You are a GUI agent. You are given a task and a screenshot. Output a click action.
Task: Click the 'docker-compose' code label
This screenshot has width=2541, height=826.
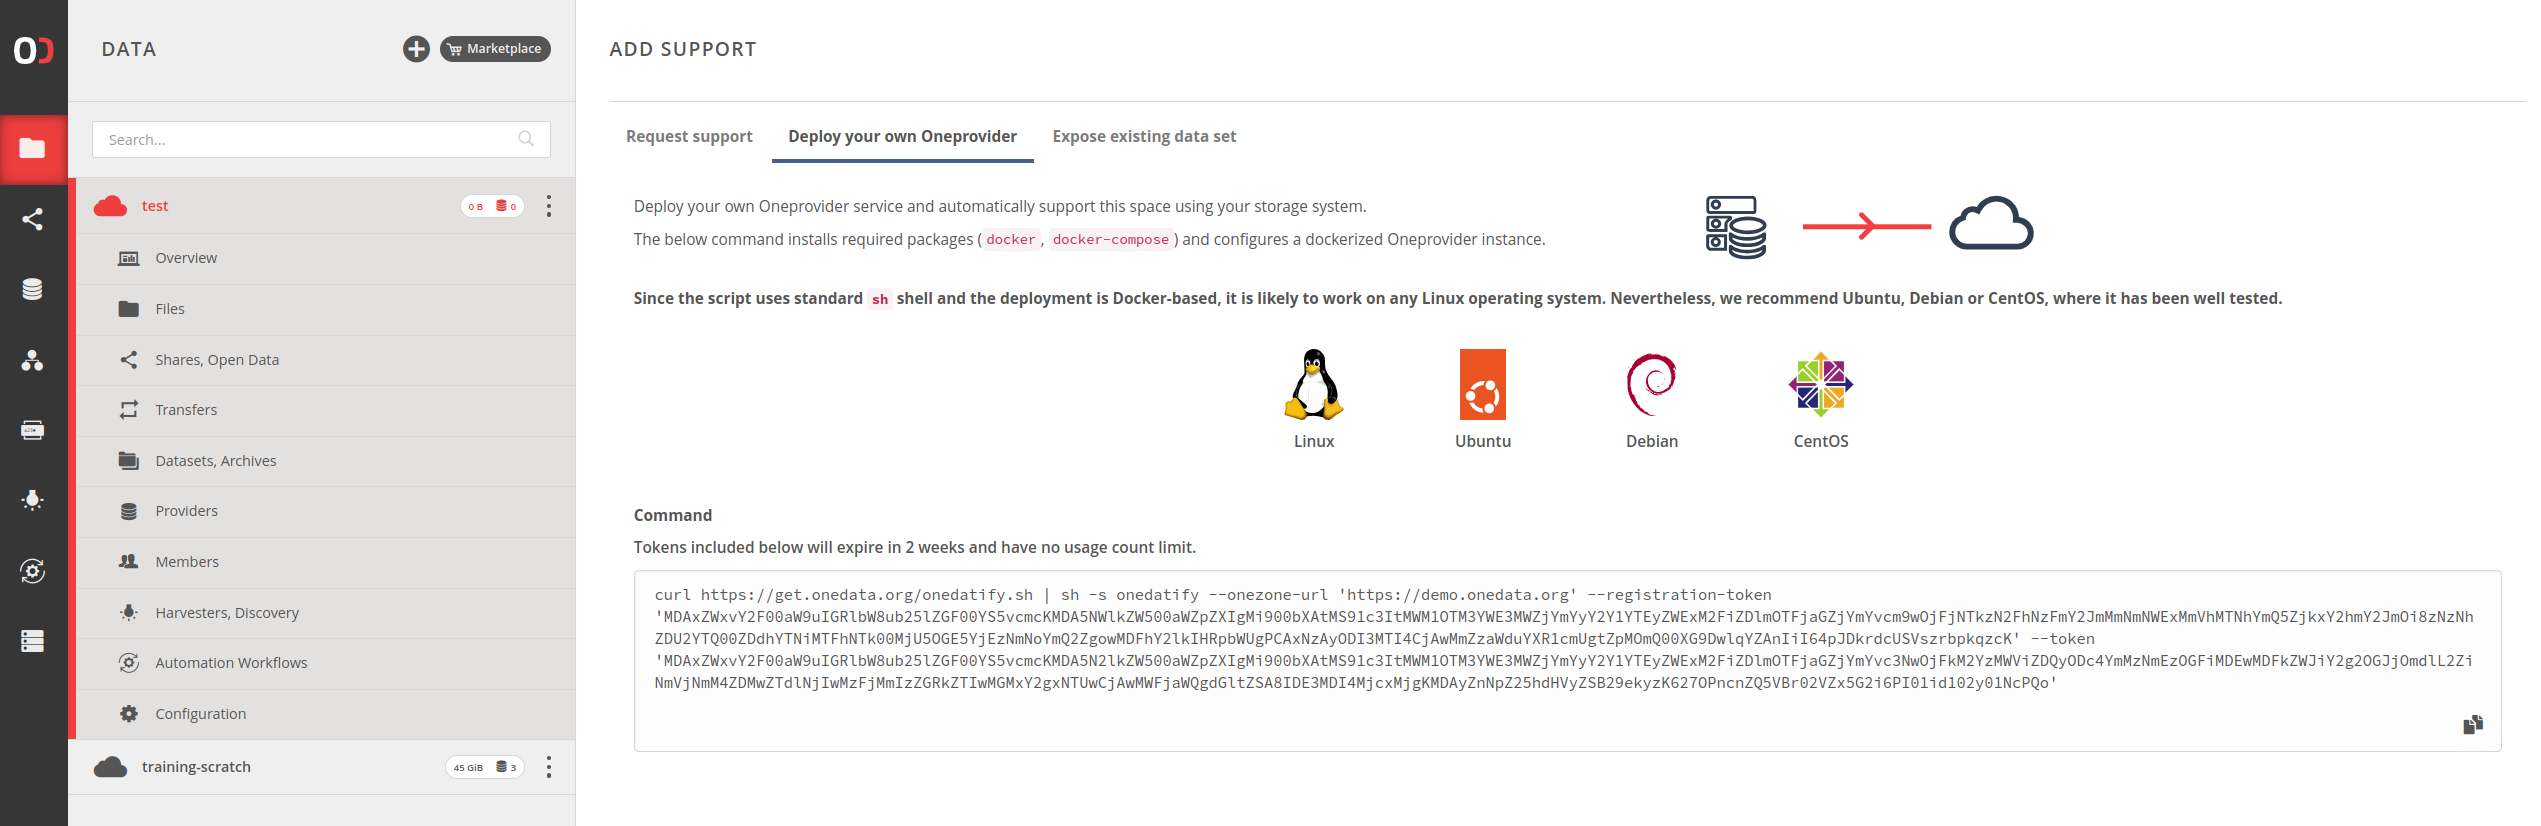pyautogui.click(x=1110, y=240)
